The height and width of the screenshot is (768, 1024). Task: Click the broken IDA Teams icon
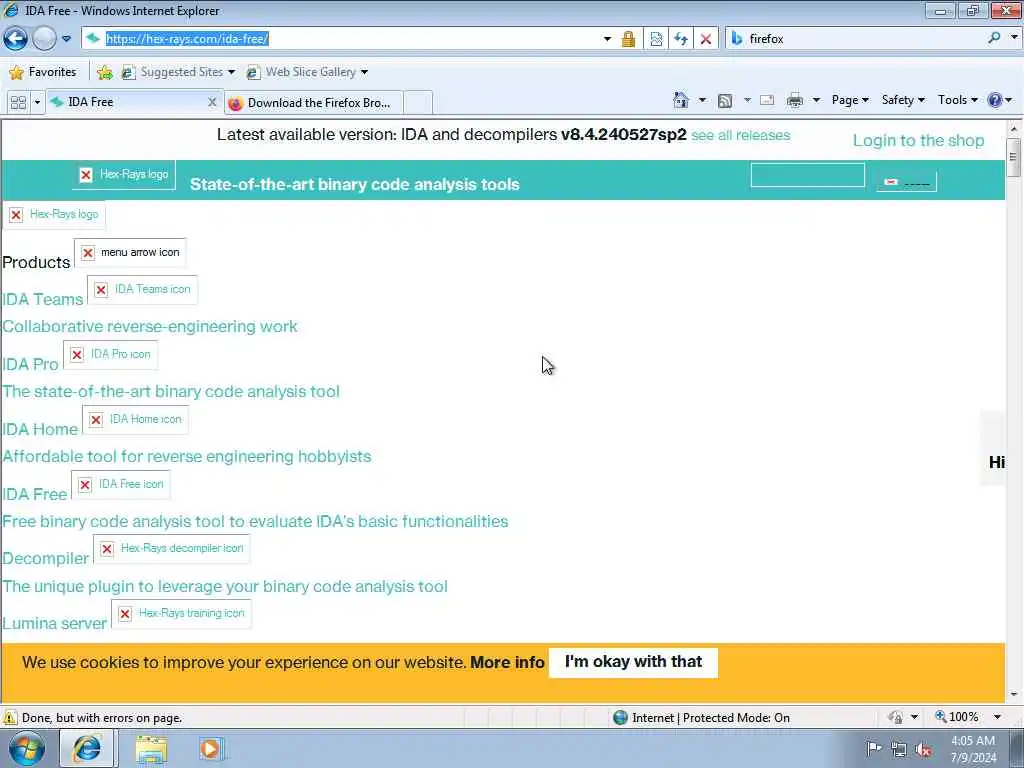point(142,289)
